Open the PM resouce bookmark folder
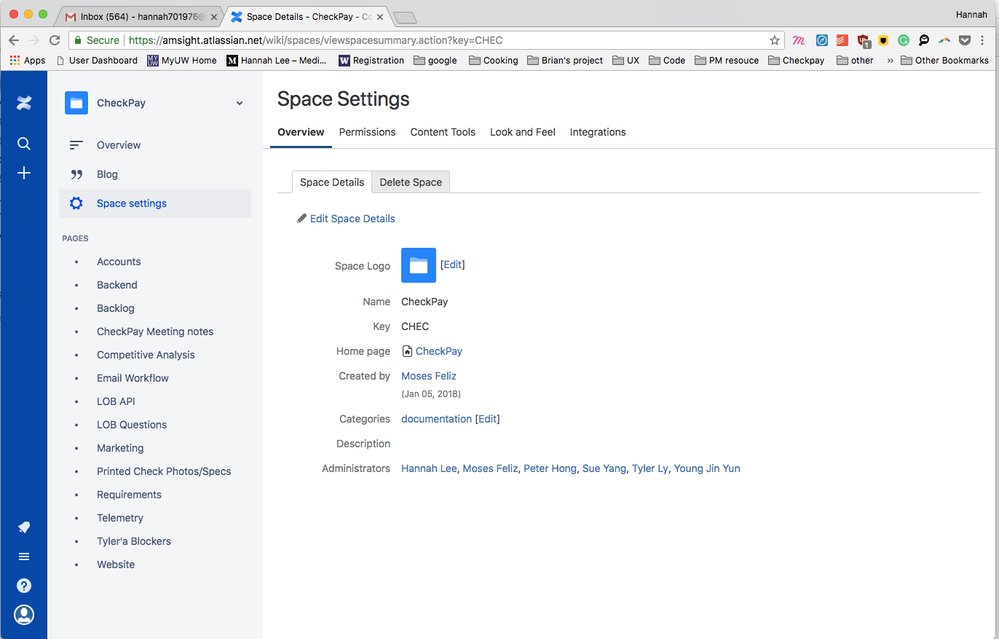Image resolution: width=999 pixels, height=639 pixels. [x=726, y=61]
